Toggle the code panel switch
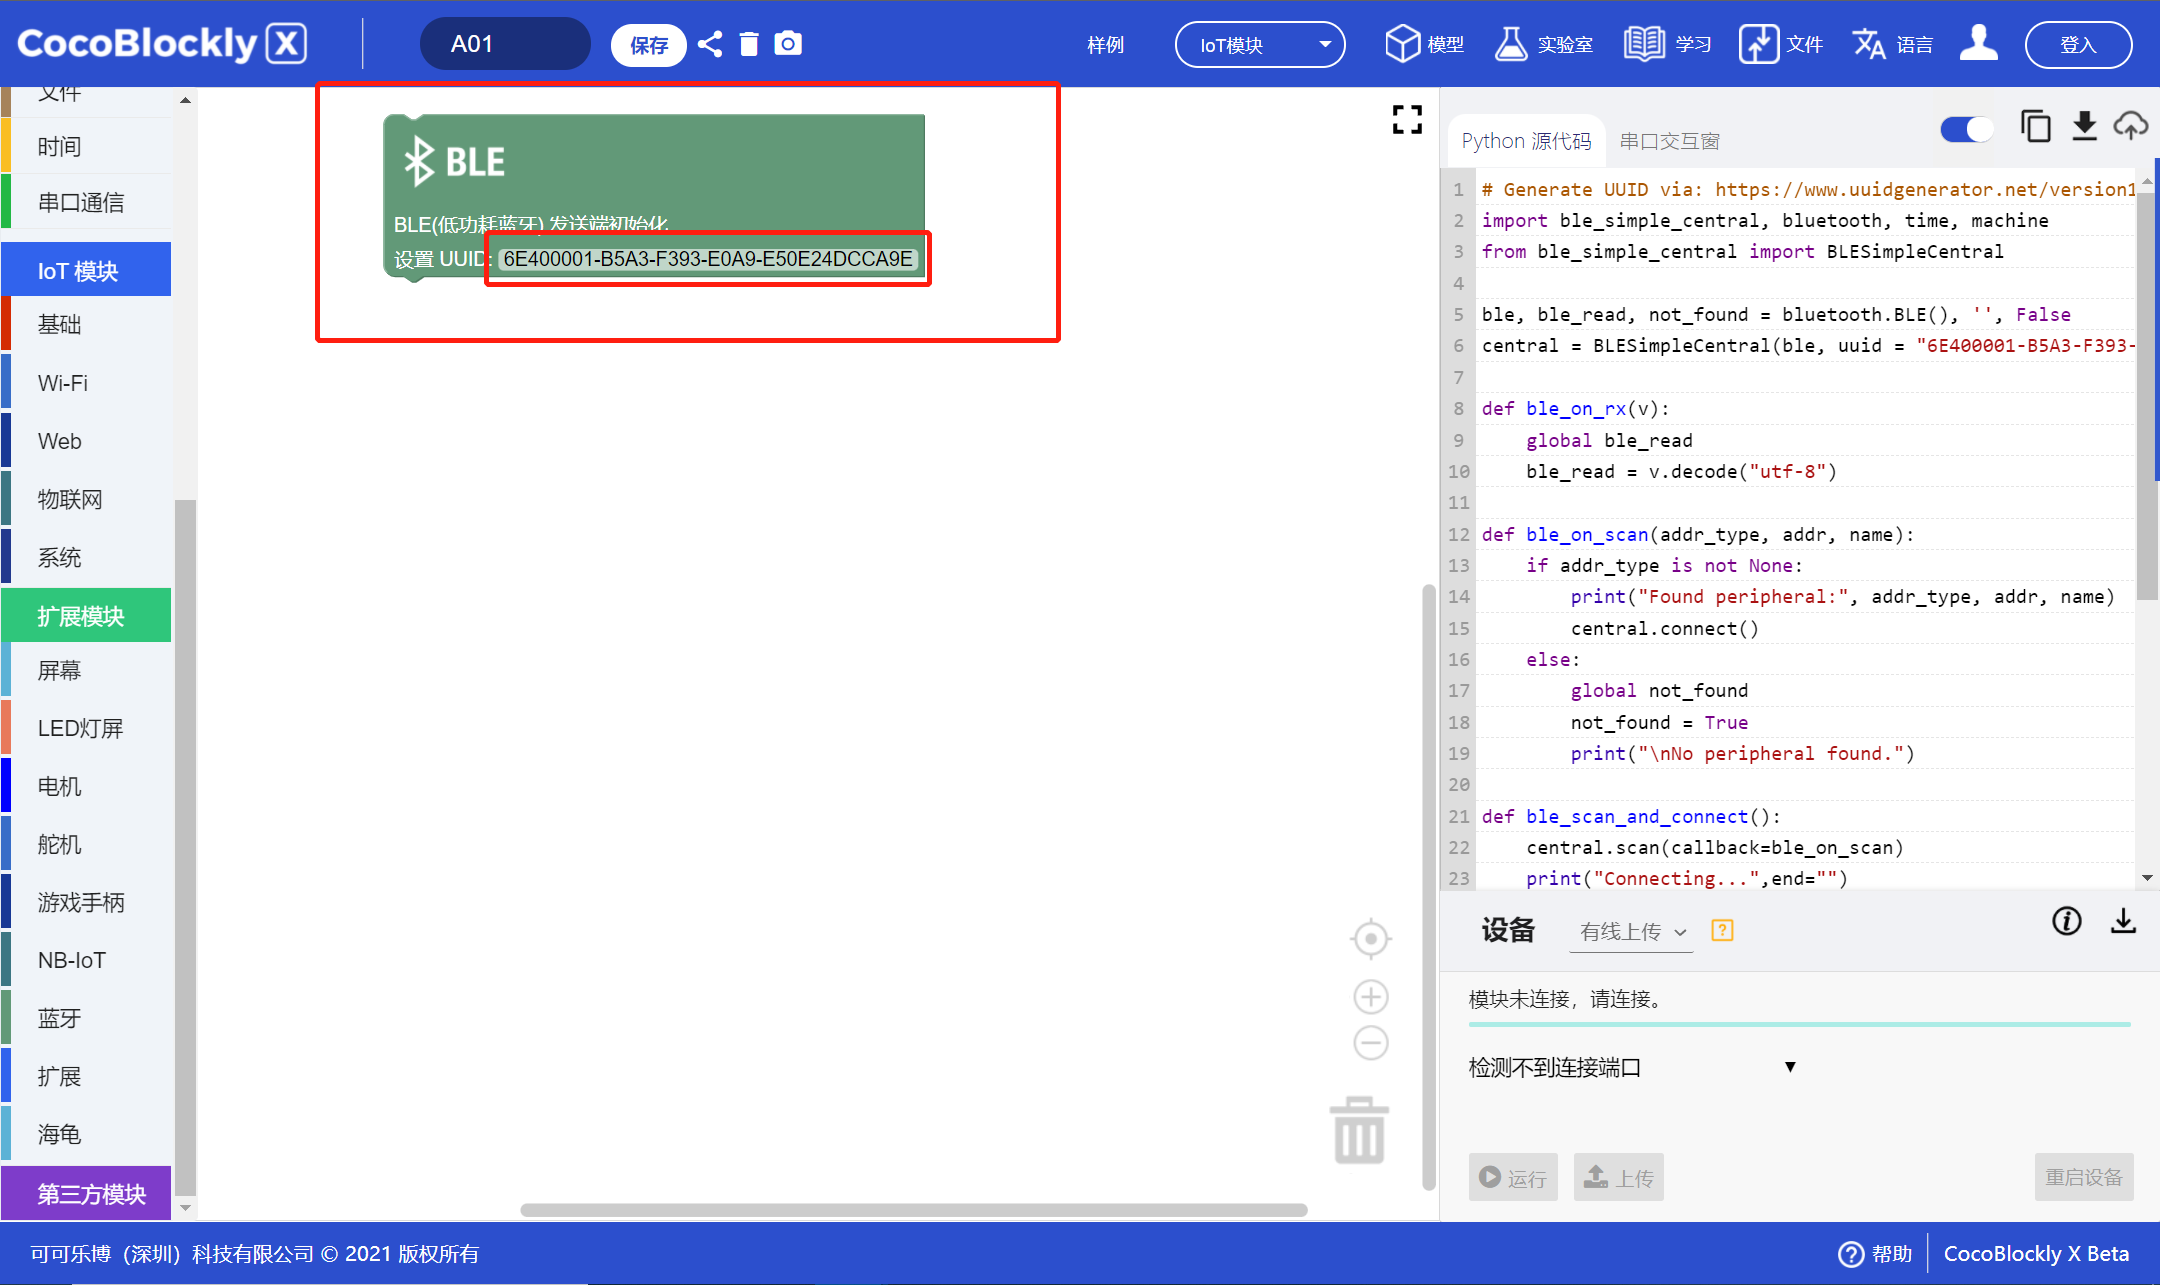The height and width of the screenshot is (1285, 2160). click(1966, 129)
